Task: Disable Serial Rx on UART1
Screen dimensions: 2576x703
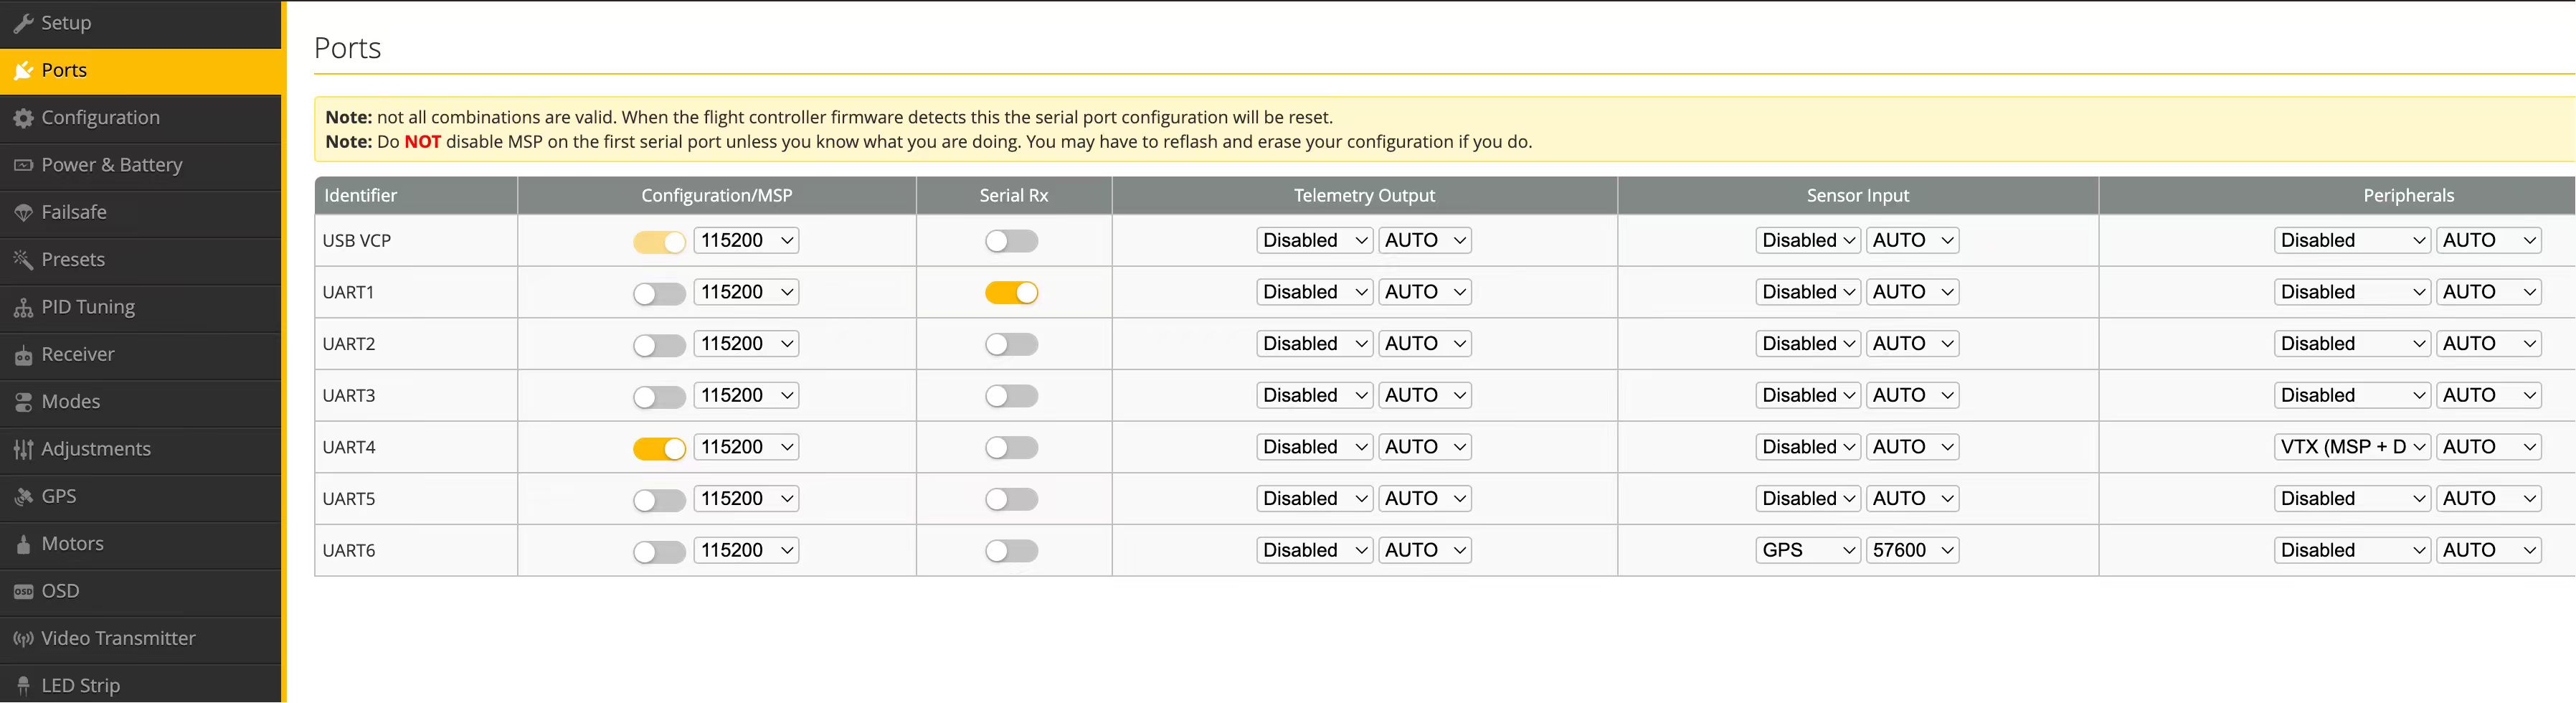Action: tap(1011, 293)
